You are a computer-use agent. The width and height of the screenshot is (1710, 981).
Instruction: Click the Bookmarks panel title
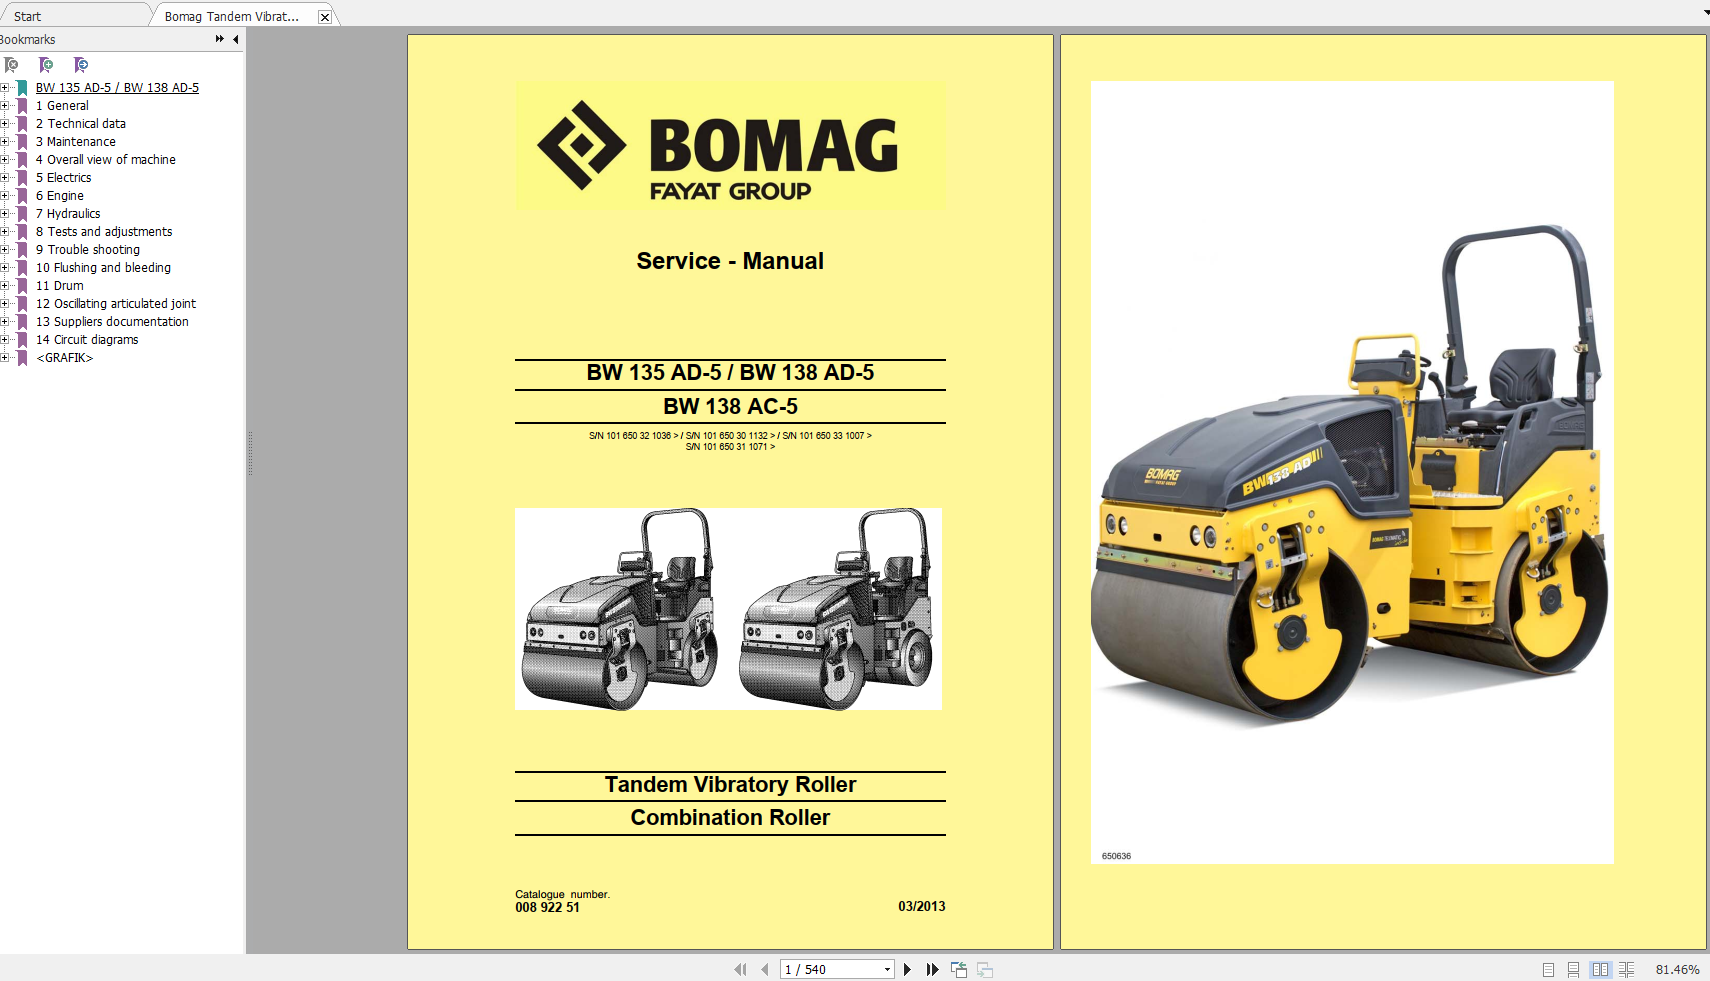pyautogui.click(x=28, y=40)
